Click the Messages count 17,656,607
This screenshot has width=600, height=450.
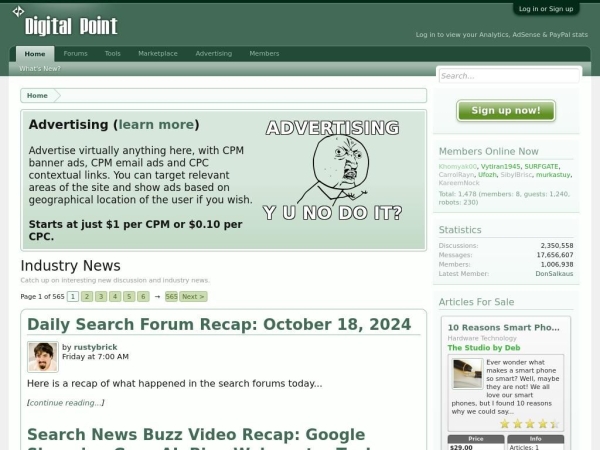click(555, 255)
